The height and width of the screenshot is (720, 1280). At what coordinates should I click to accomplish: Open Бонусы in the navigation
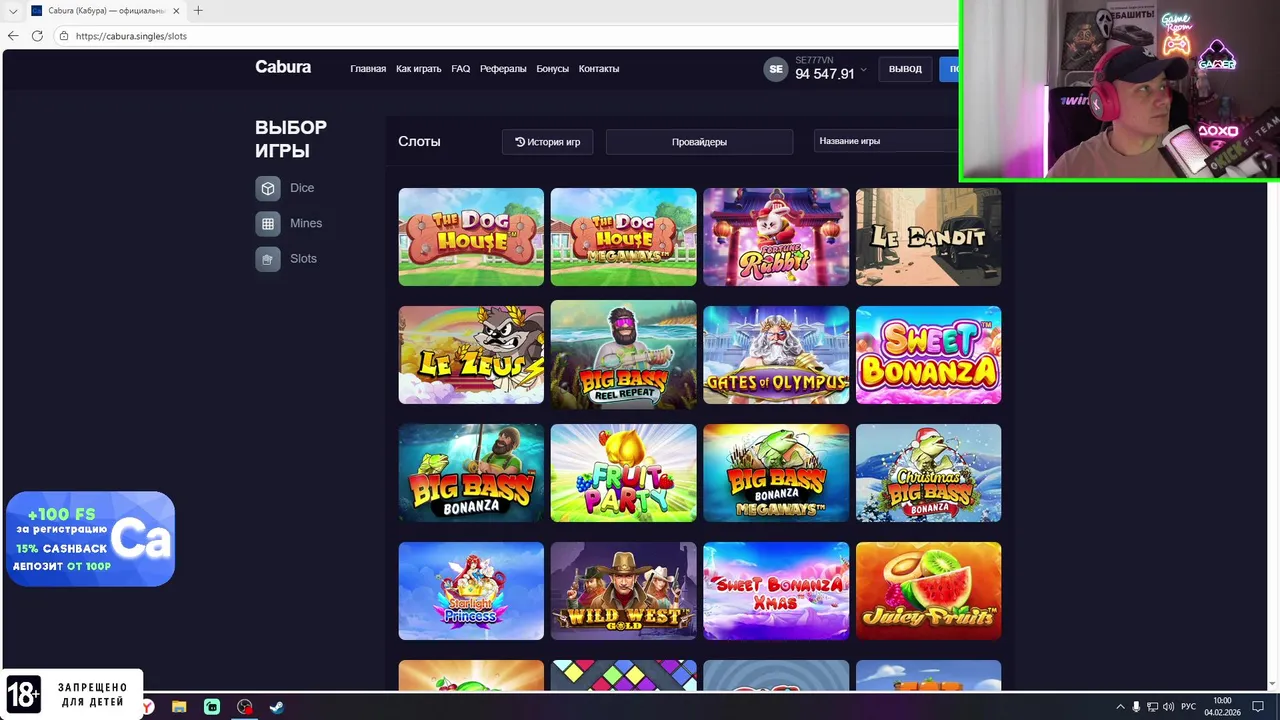pos(552,69)
